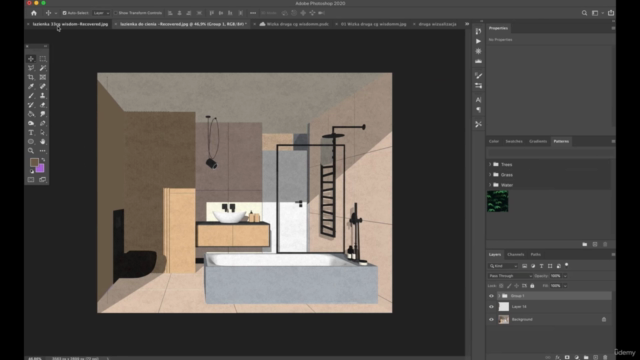
Task: Select the Magic Wand tool
Action: pyautogui.click(x=42, y=68)
